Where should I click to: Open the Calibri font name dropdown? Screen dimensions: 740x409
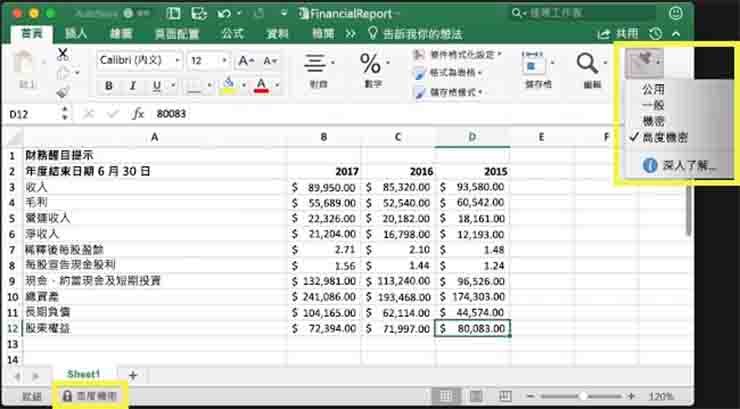pos(139,60)
